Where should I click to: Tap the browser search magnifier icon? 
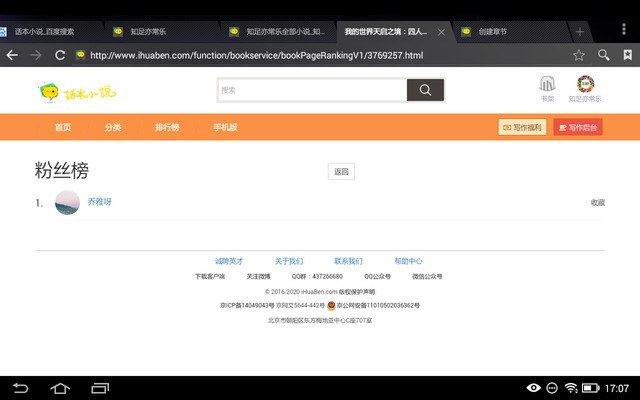point(604,55)
